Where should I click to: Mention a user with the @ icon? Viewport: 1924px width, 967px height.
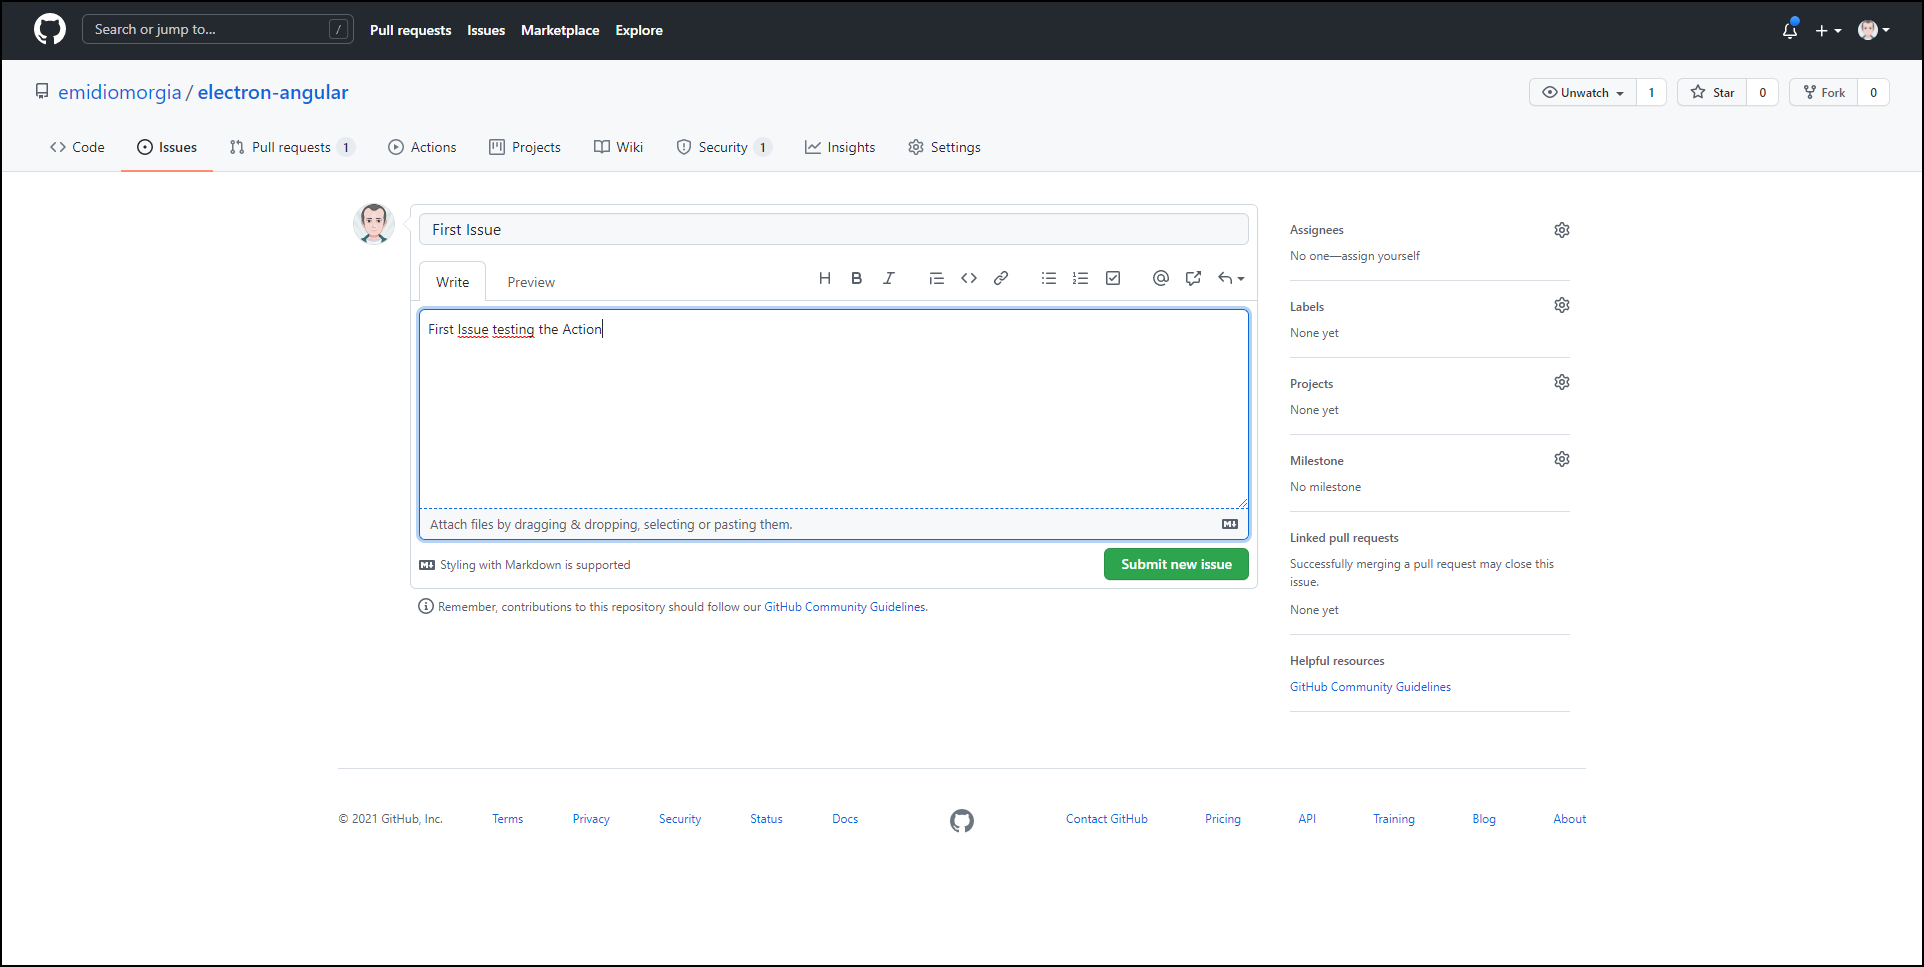(x=1161, y=279)
